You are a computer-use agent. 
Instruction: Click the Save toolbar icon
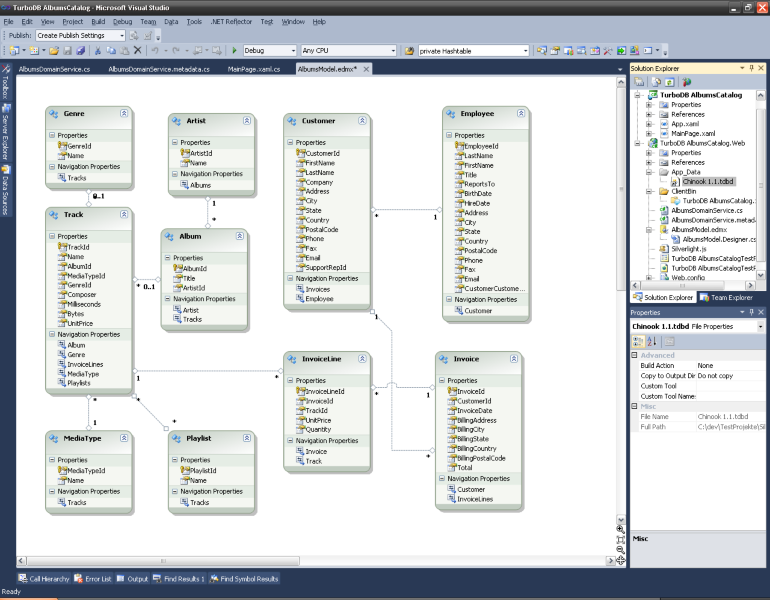click(68, 51)
